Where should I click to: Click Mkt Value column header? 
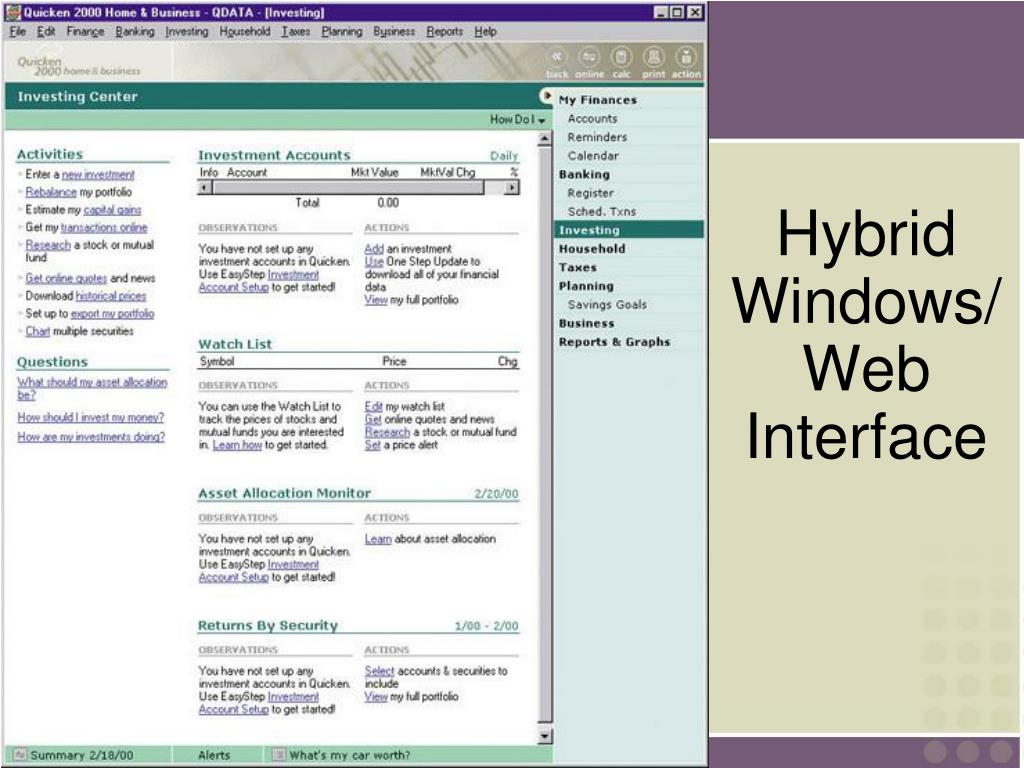point(374,172)
